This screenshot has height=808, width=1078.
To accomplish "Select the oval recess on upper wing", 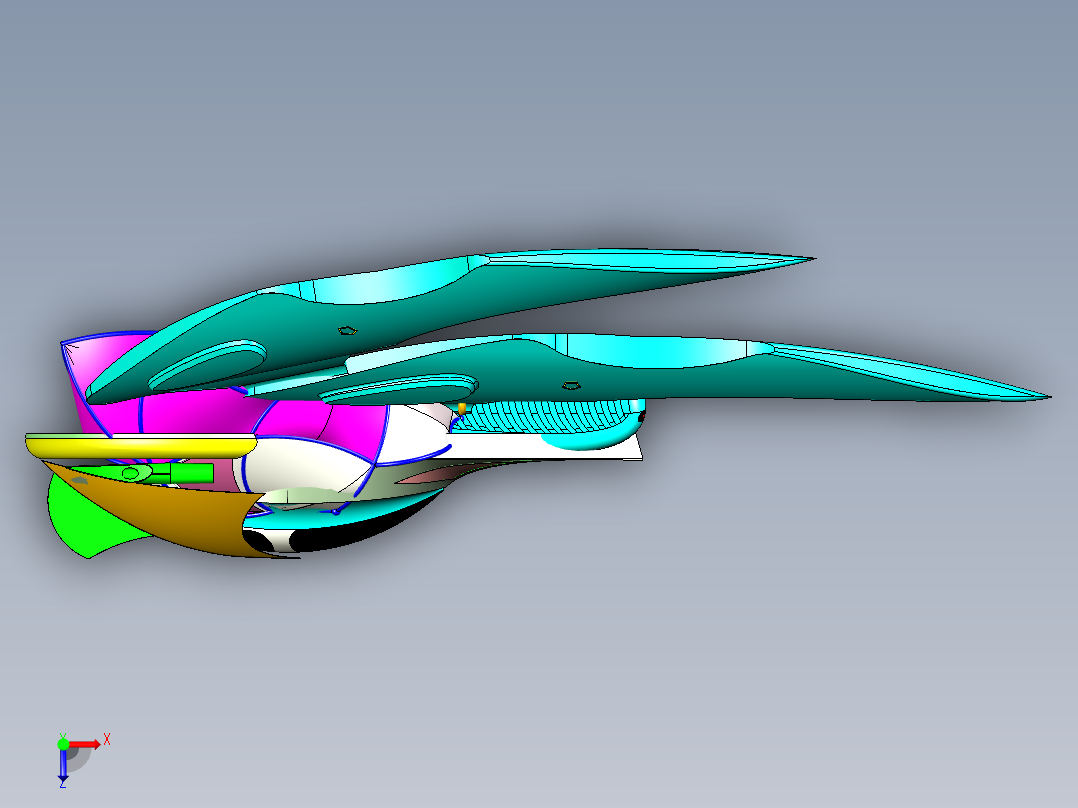I will pyautogui.click(x=208, y=365).
